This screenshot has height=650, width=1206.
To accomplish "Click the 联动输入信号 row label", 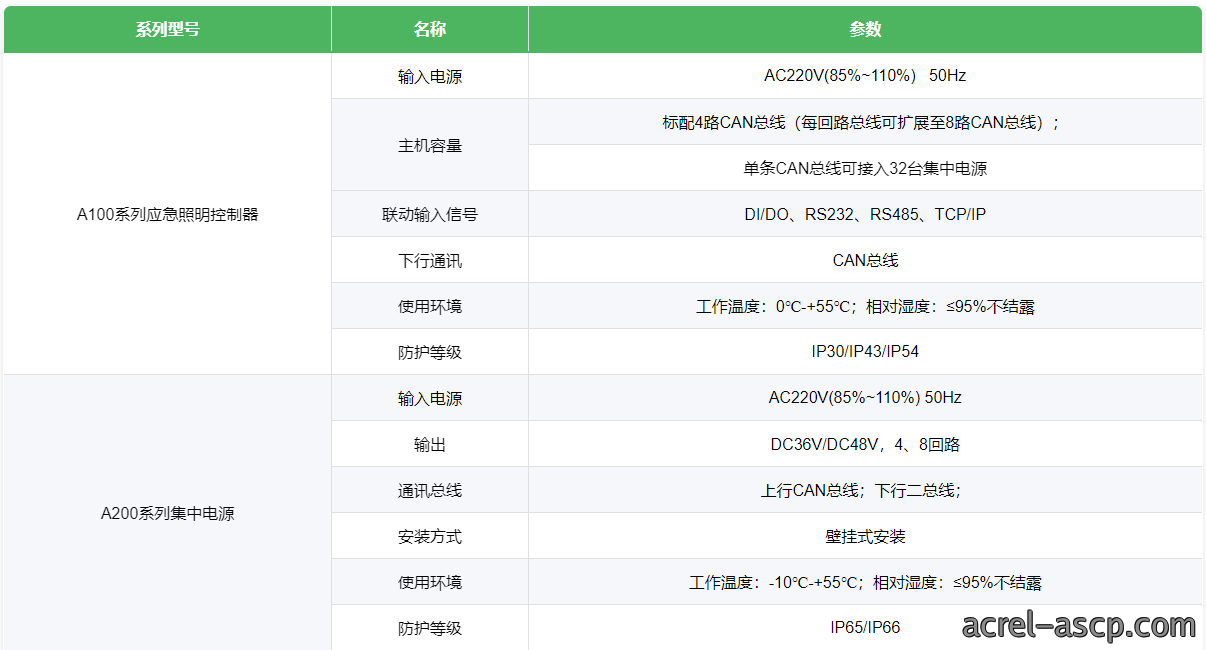I will tap(430, 214).
